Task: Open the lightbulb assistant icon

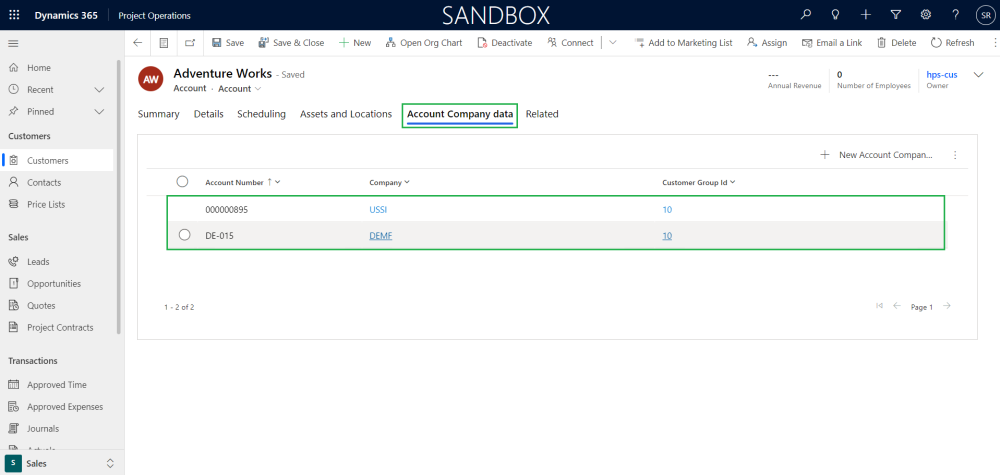Action: click(835, 15)
